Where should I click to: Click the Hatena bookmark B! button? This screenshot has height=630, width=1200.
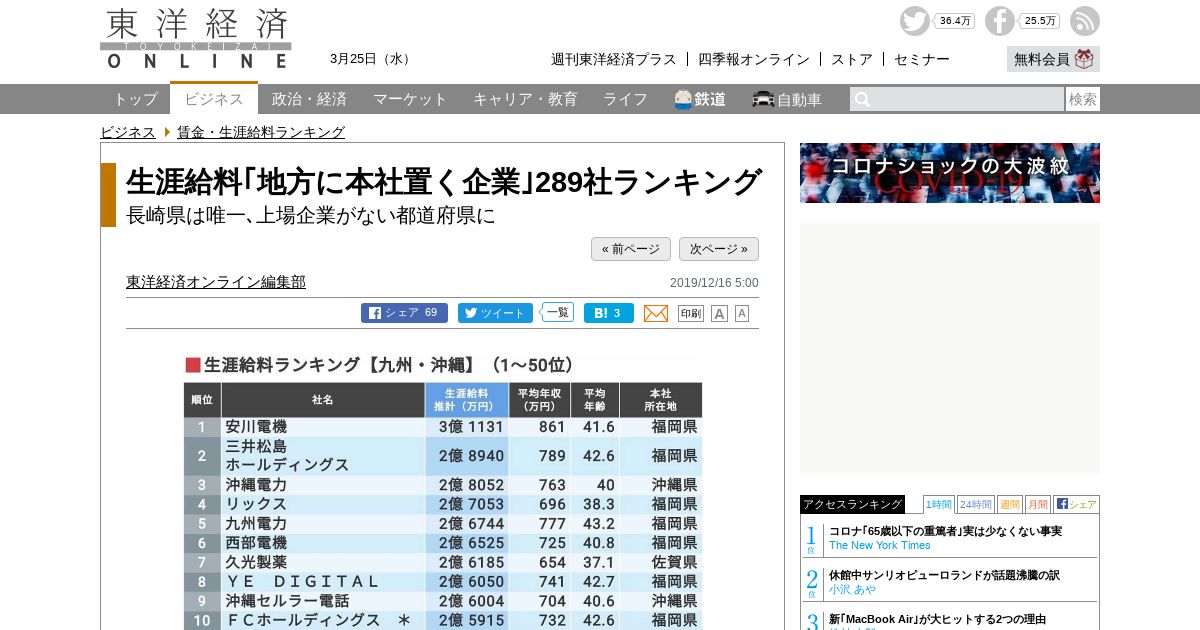(609, 313)
